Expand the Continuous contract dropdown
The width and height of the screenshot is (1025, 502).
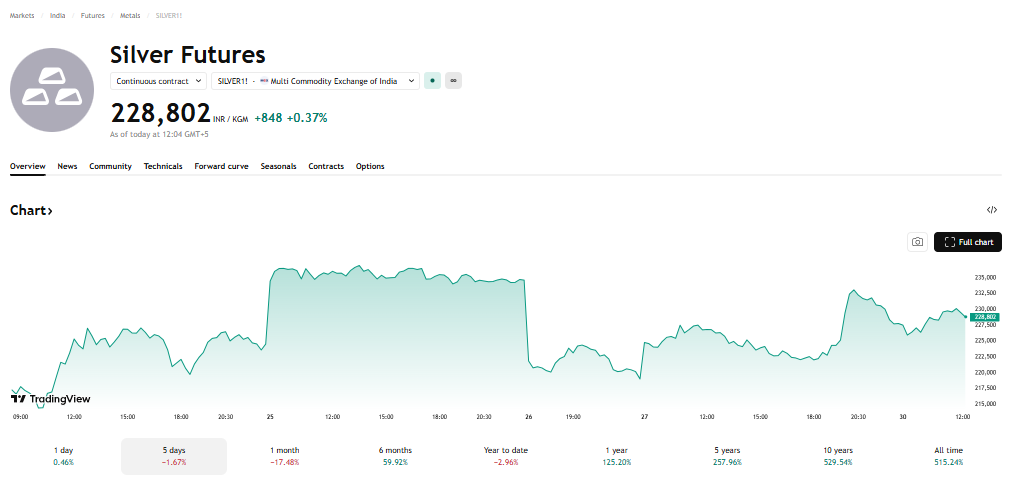(x=159, y=81)
